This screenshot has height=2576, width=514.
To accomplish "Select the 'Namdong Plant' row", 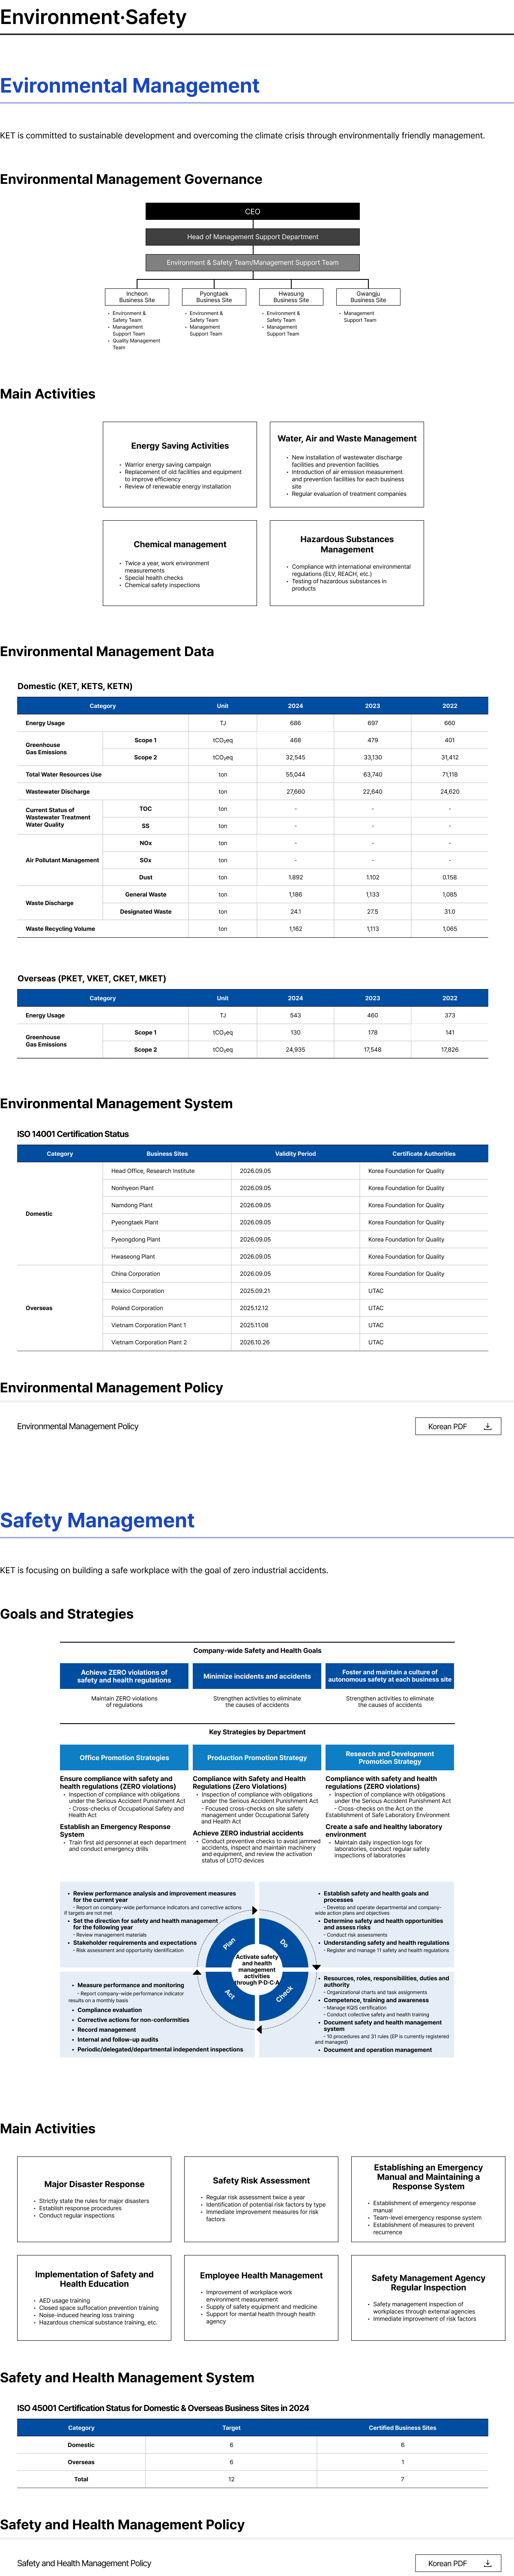I will (x=296, y=1205).
